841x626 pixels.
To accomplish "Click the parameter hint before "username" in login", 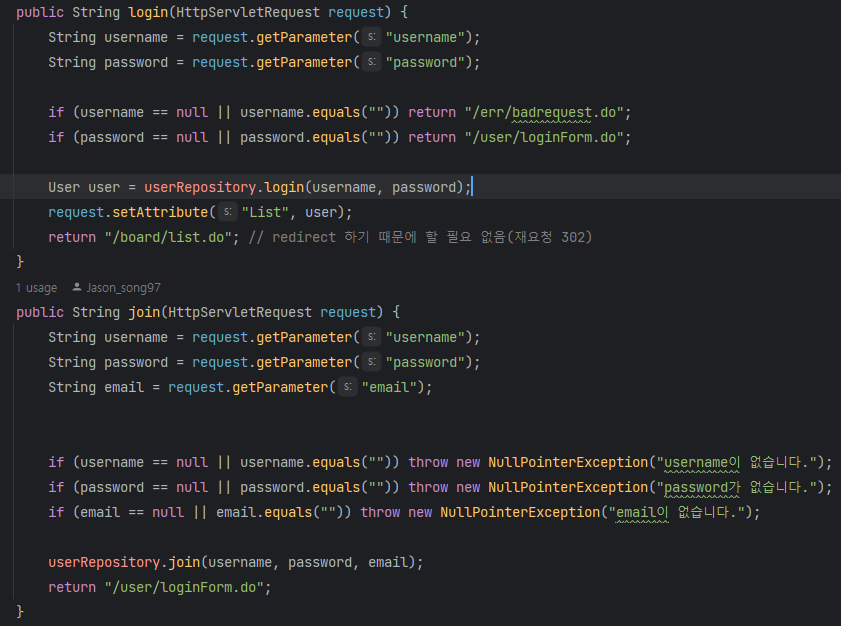I will pos(371,37).
